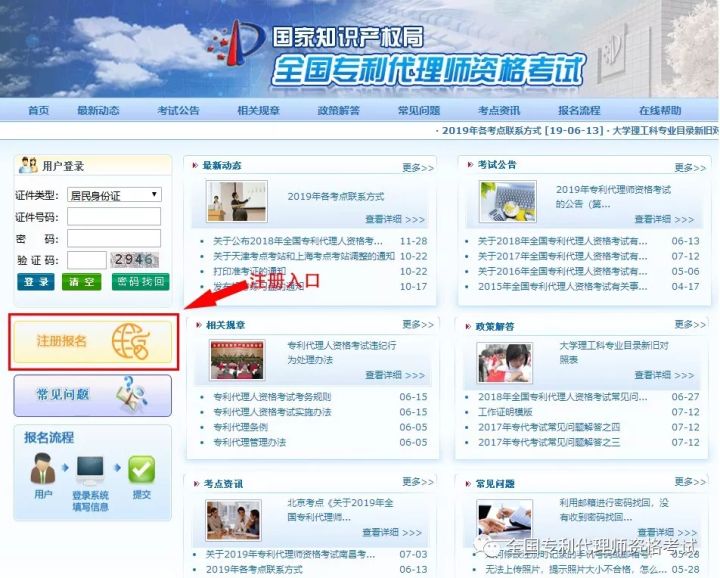Open 2018年全国专利代理人资格考试常见问... link
Screen dimensions: 720x578
pyautogui.click(x=562, y=396)
